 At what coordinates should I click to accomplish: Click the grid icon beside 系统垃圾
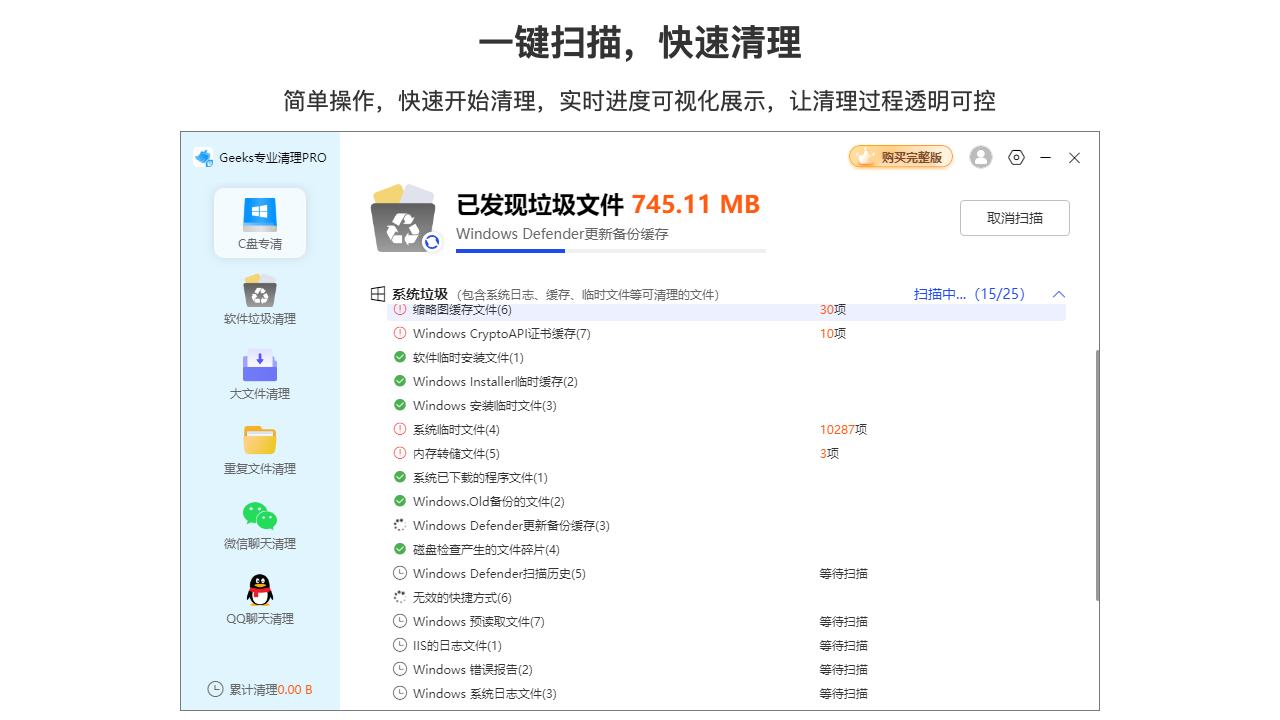(377, 293)
